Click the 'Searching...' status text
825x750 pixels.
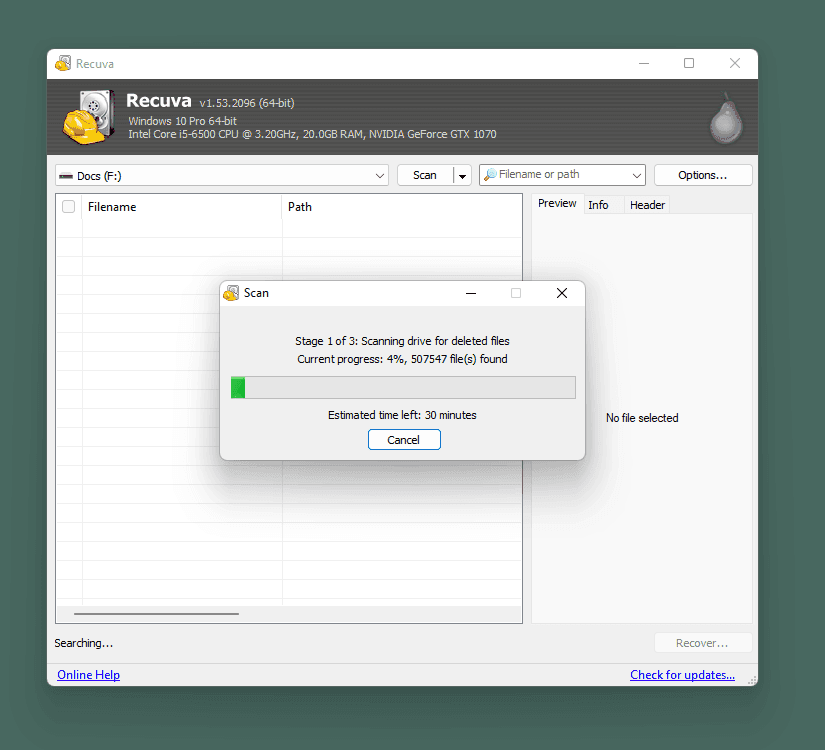[84, 643]
